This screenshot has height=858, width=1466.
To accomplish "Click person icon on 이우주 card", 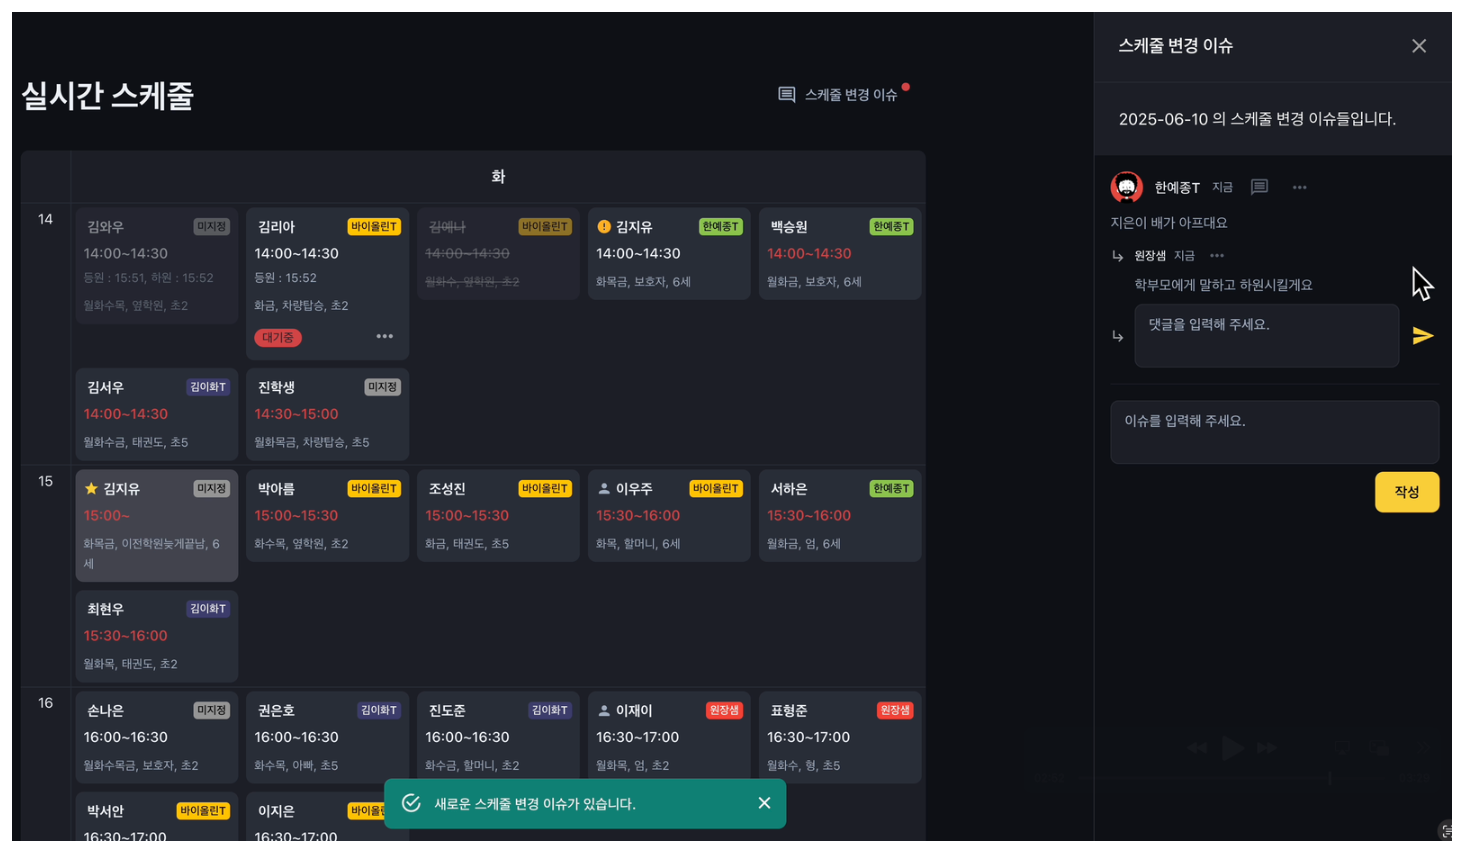I will [x=603, y=489].
